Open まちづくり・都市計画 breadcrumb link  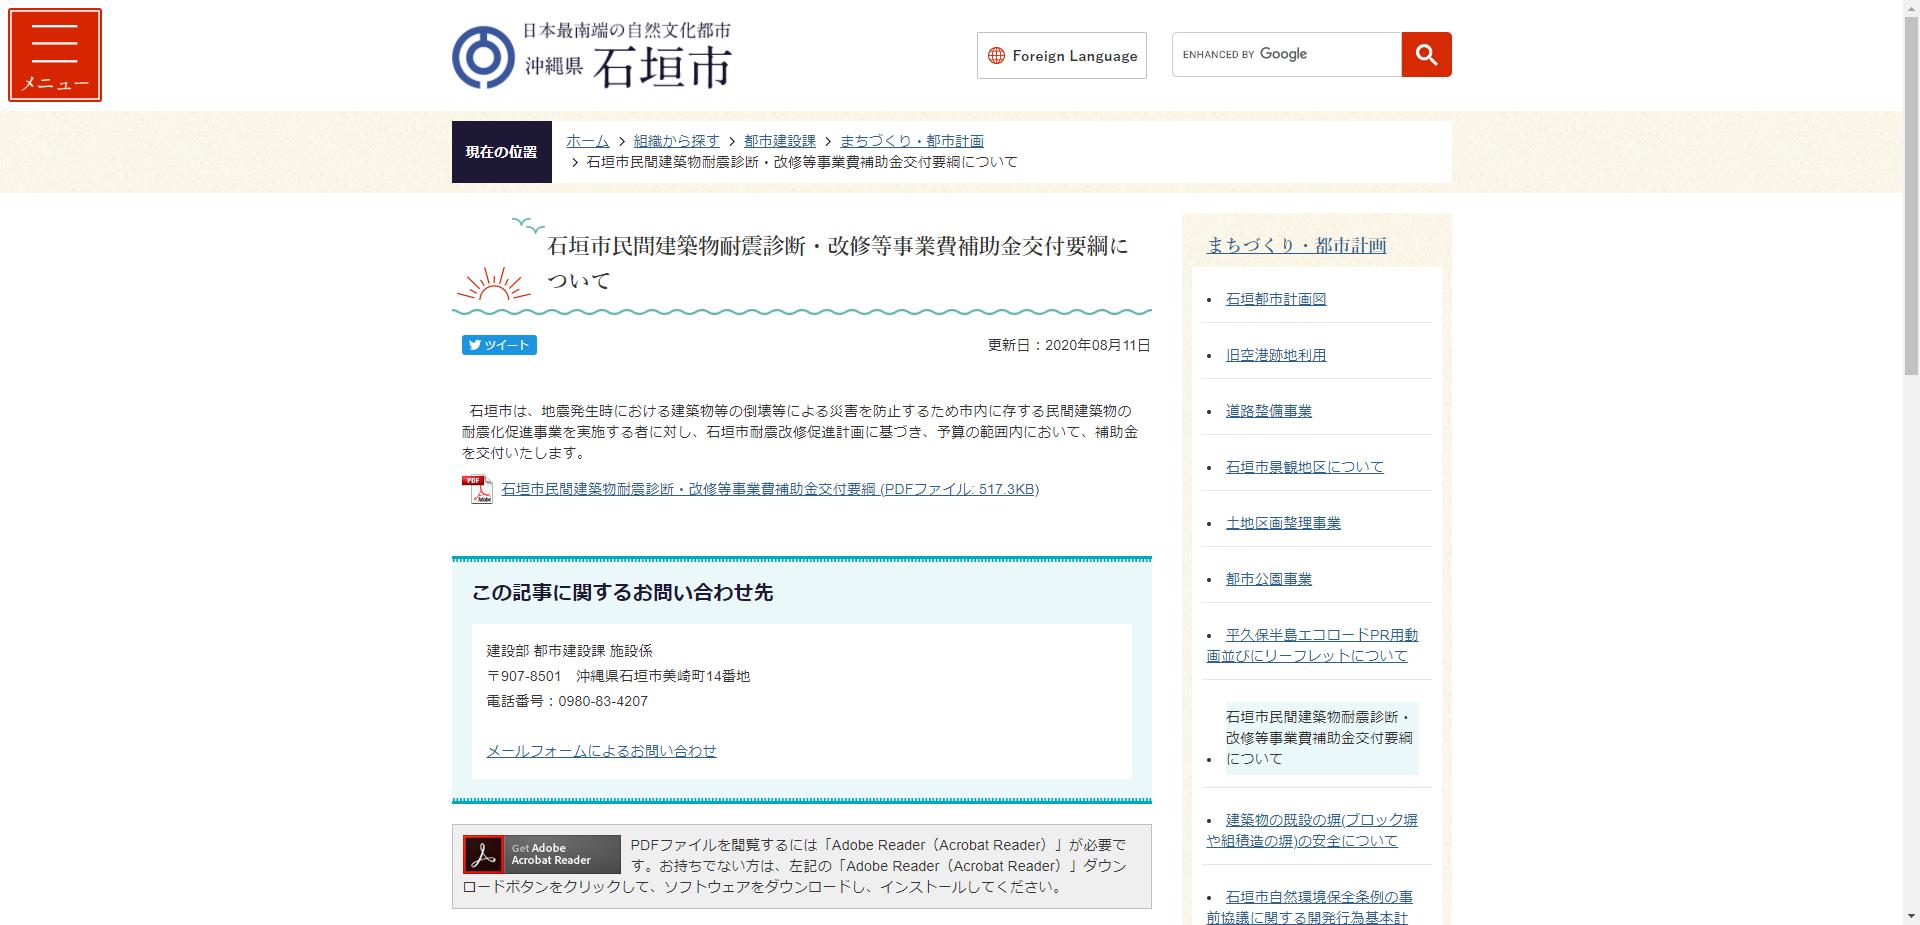910,141
